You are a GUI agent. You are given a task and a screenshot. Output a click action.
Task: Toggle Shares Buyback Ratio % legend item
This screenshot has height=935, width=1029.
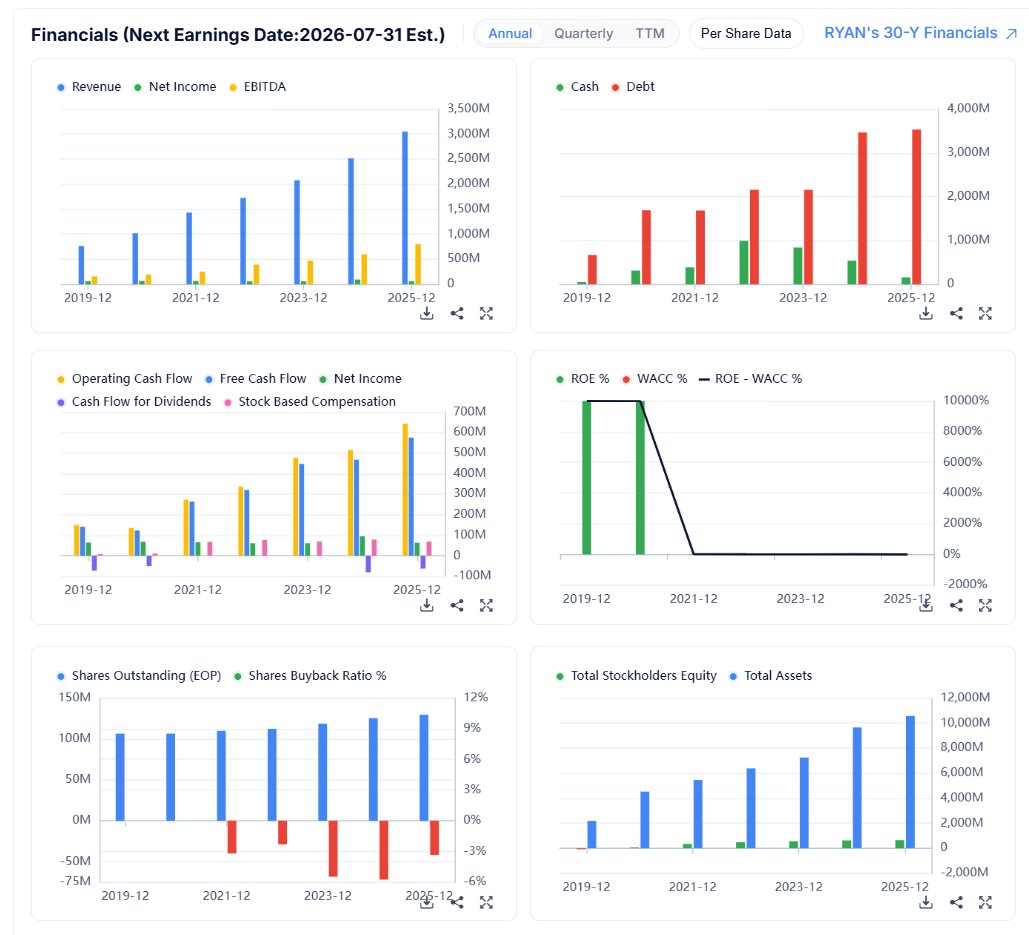click(x=310, y=676)
